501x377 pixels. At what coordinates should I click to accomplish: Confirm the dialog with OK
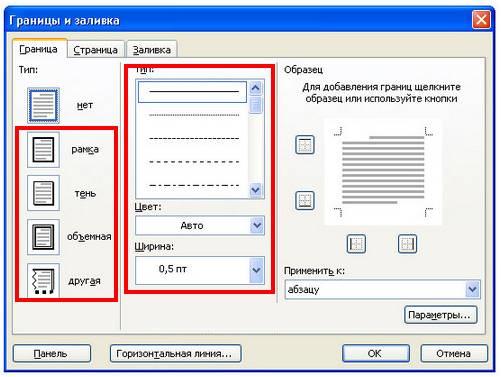click(x=376, y=353)
